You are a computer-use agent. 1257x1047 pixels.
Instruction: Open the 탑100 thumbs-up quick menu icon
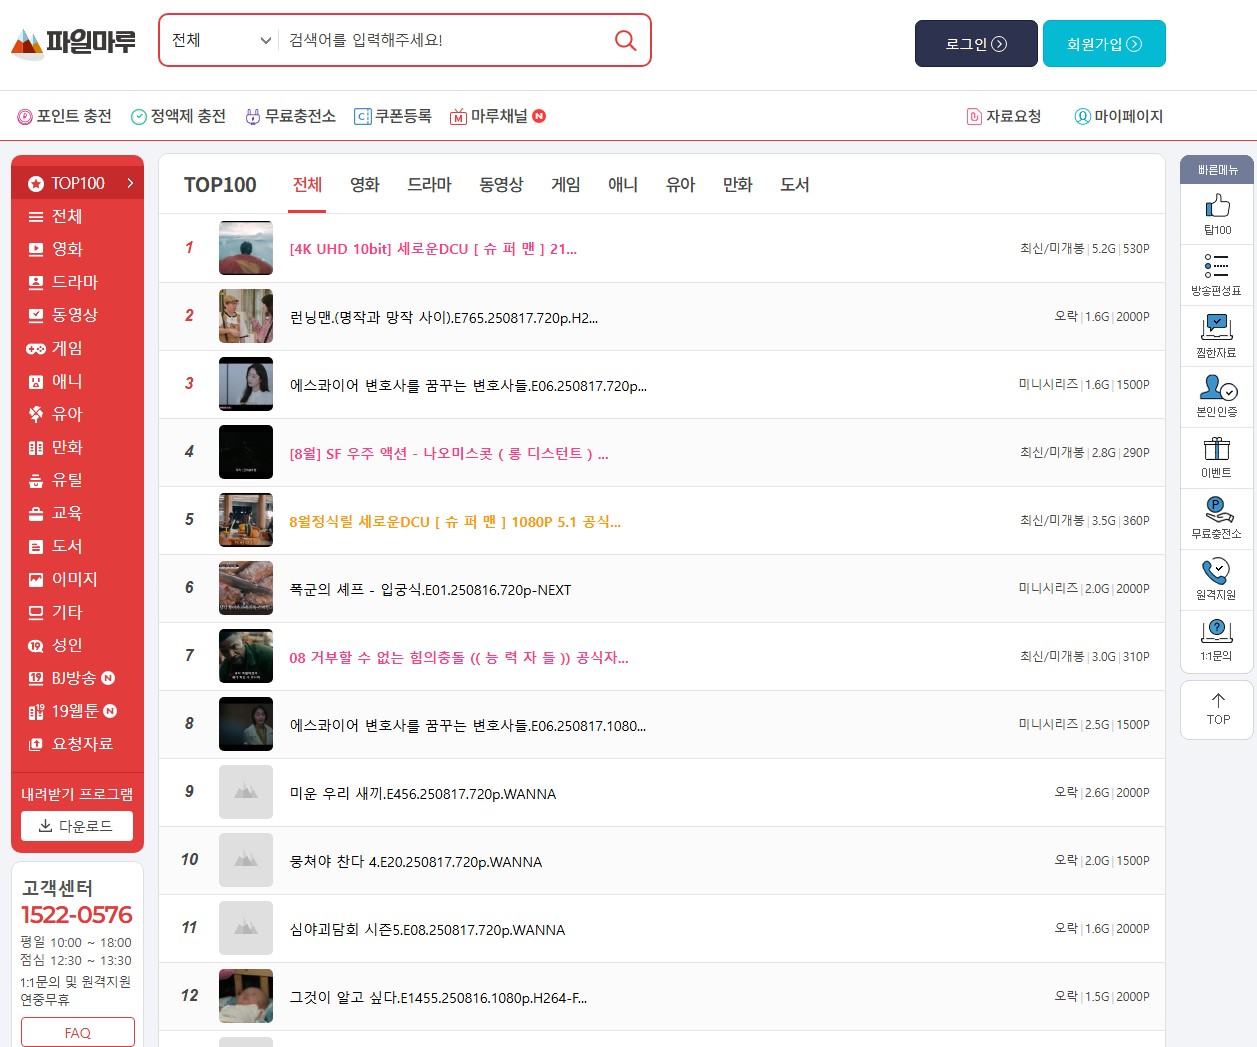coord(1217,207)
